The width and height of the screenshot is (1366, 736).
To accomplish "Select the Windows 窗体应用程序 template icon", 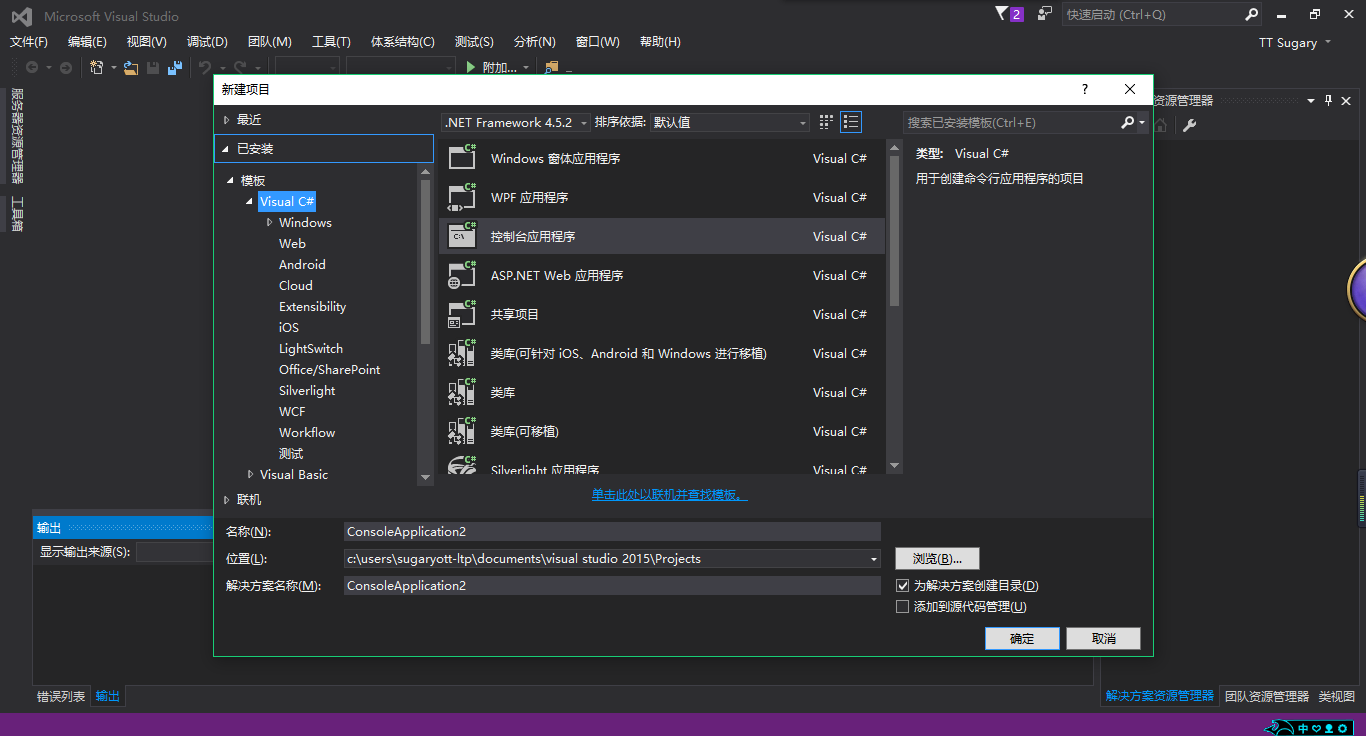I will [462, 158].
